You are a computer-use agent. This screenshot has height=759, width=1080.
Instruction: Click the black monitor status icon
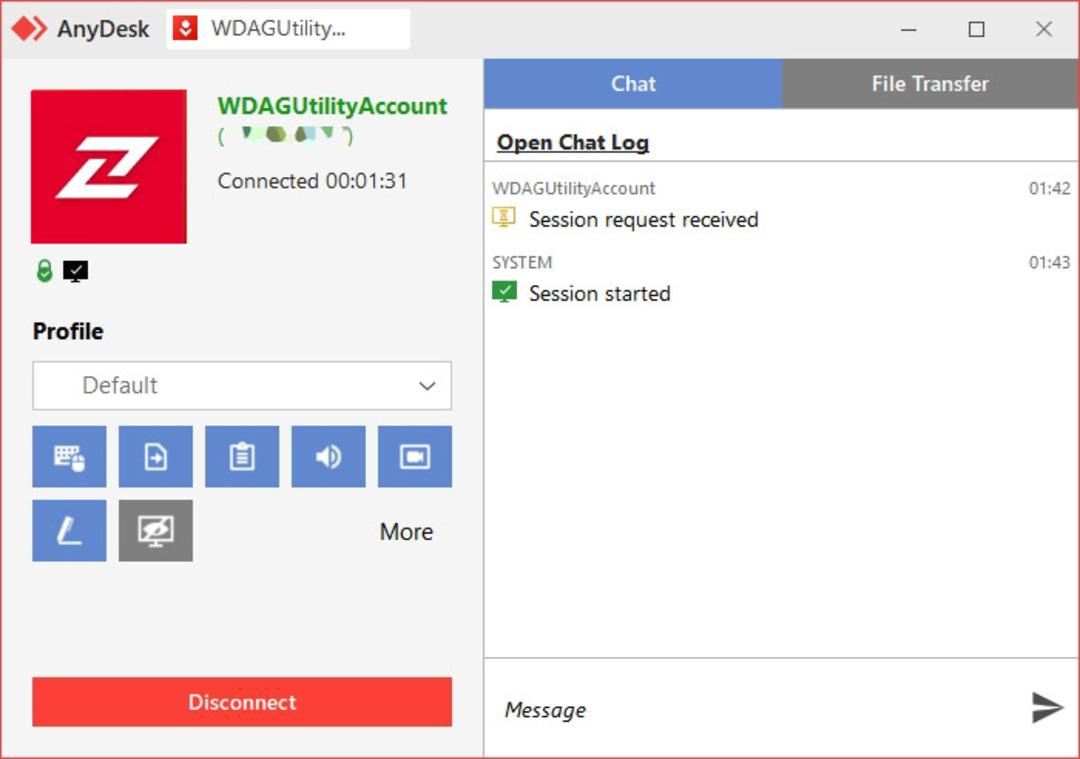pyautogui.click(x=76, y=271)
